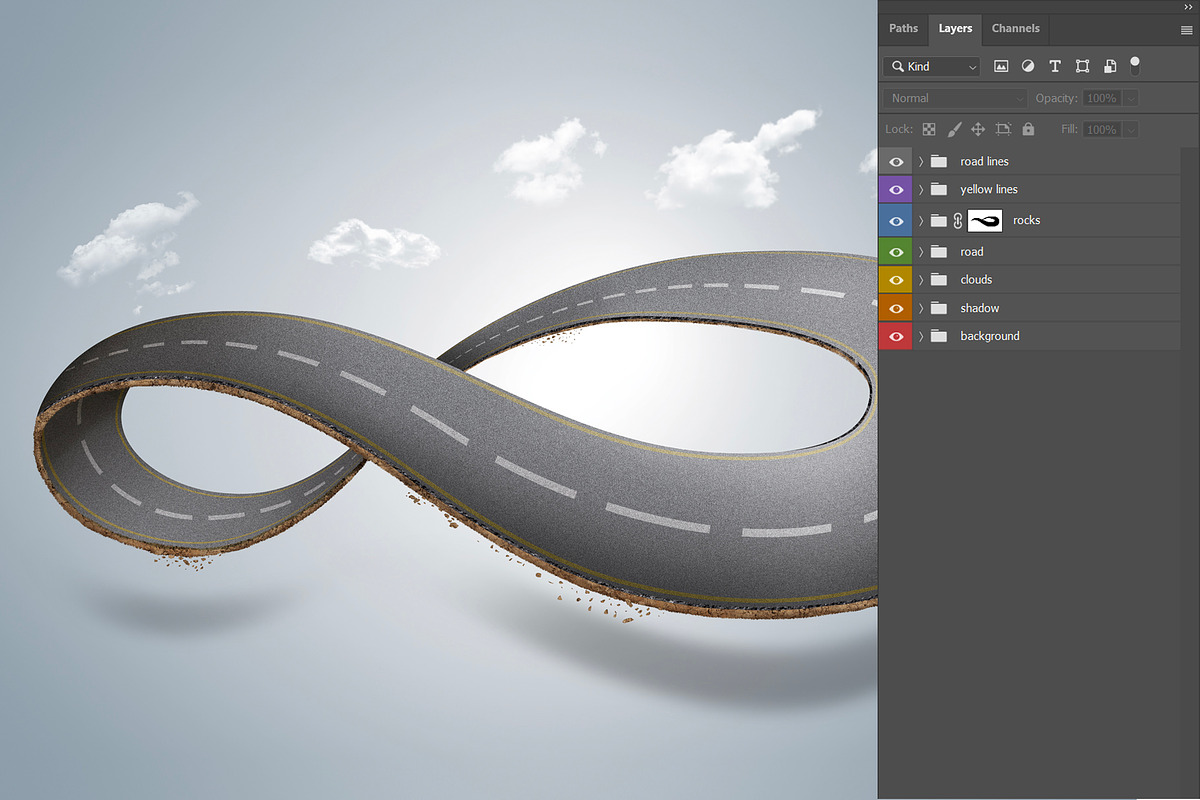Click the road folder icon
The image size is (1200, 800).
click(938, 252)
